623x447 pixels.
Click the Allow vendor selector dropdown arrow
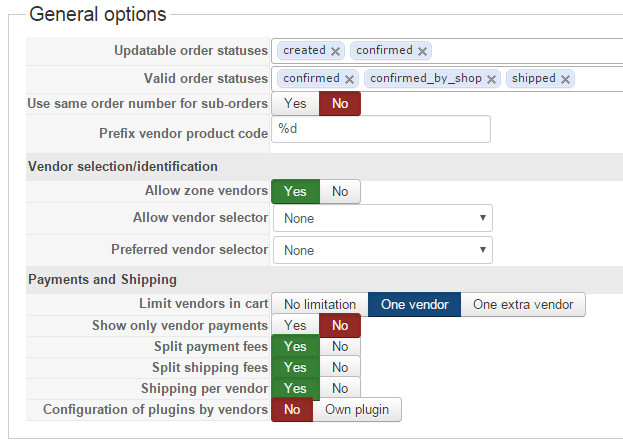click(483, 218)
